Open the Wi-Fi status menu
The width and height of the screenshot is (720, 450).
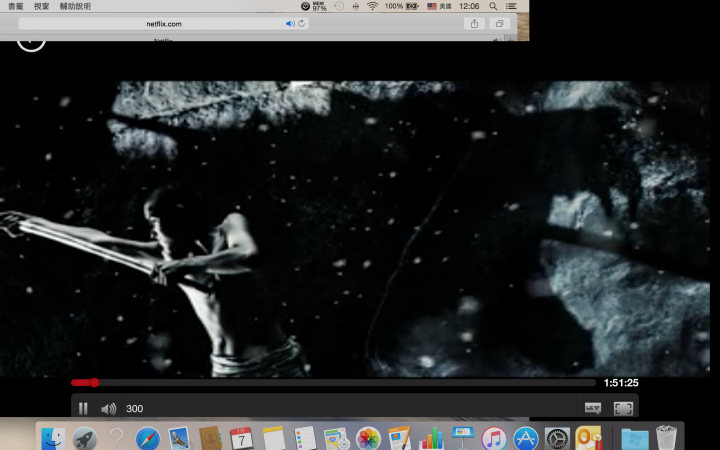tap(372, 6)
